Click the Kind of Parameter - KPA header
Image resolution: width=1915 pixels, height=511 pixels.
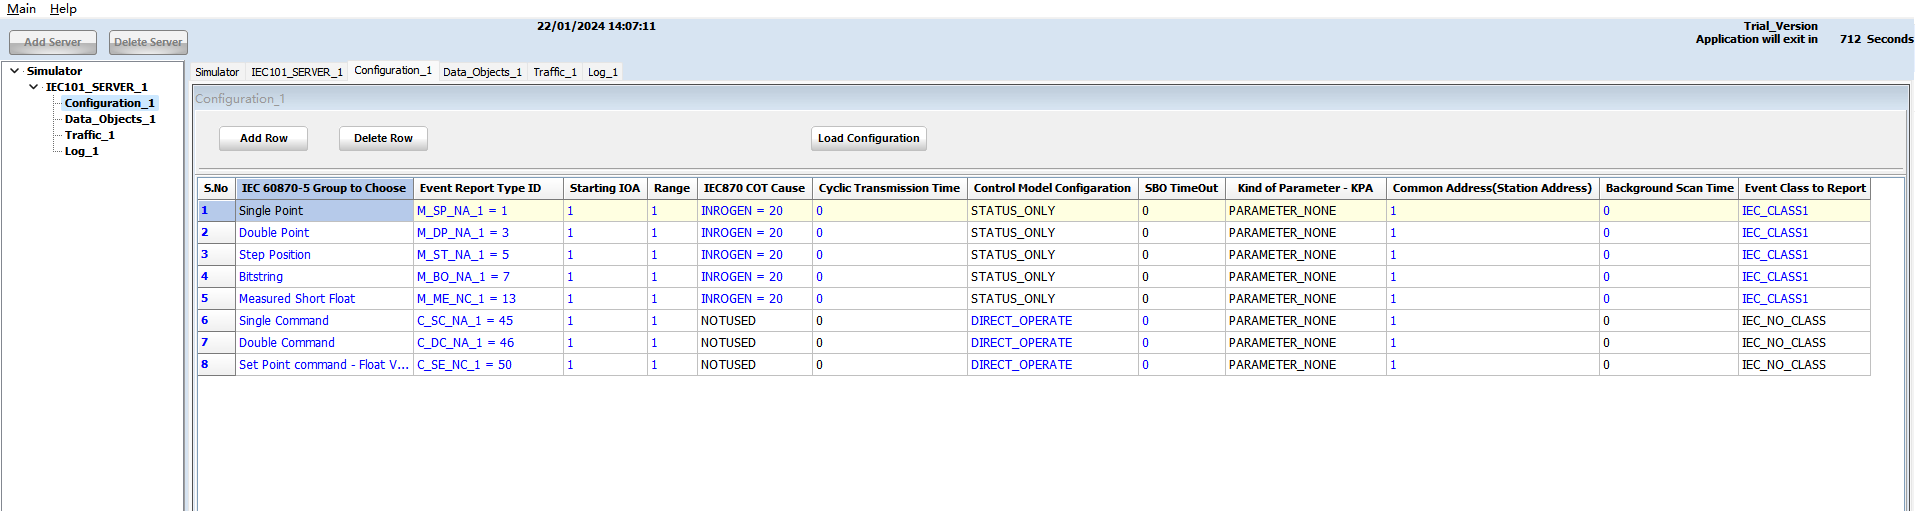pos(1305,188)
